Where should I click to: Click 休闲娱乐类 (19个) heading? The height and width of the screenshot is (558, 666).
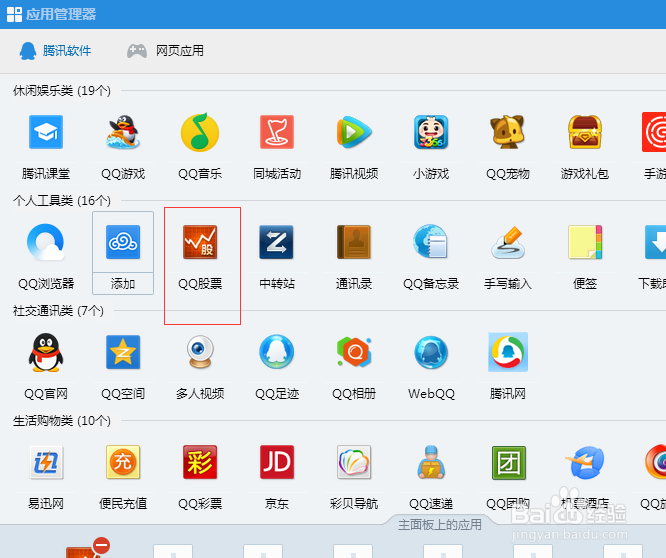pyautogui.click(x=62, y=90)
